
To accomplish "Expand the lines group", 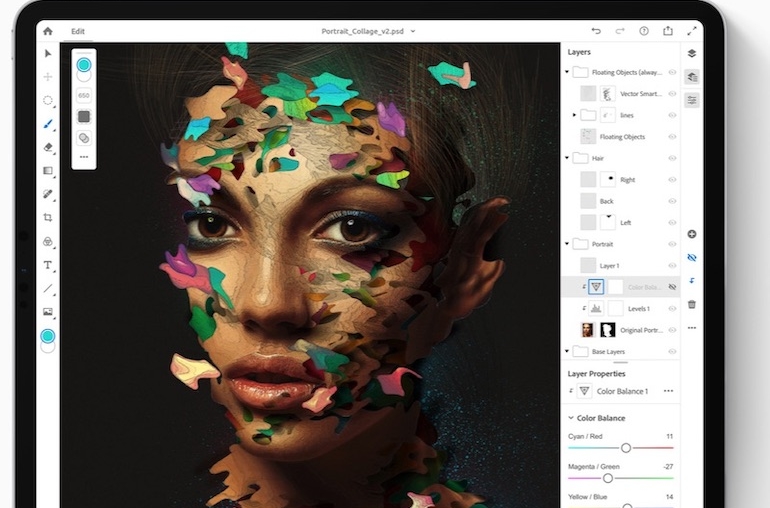I will click(x=575, y=115).
